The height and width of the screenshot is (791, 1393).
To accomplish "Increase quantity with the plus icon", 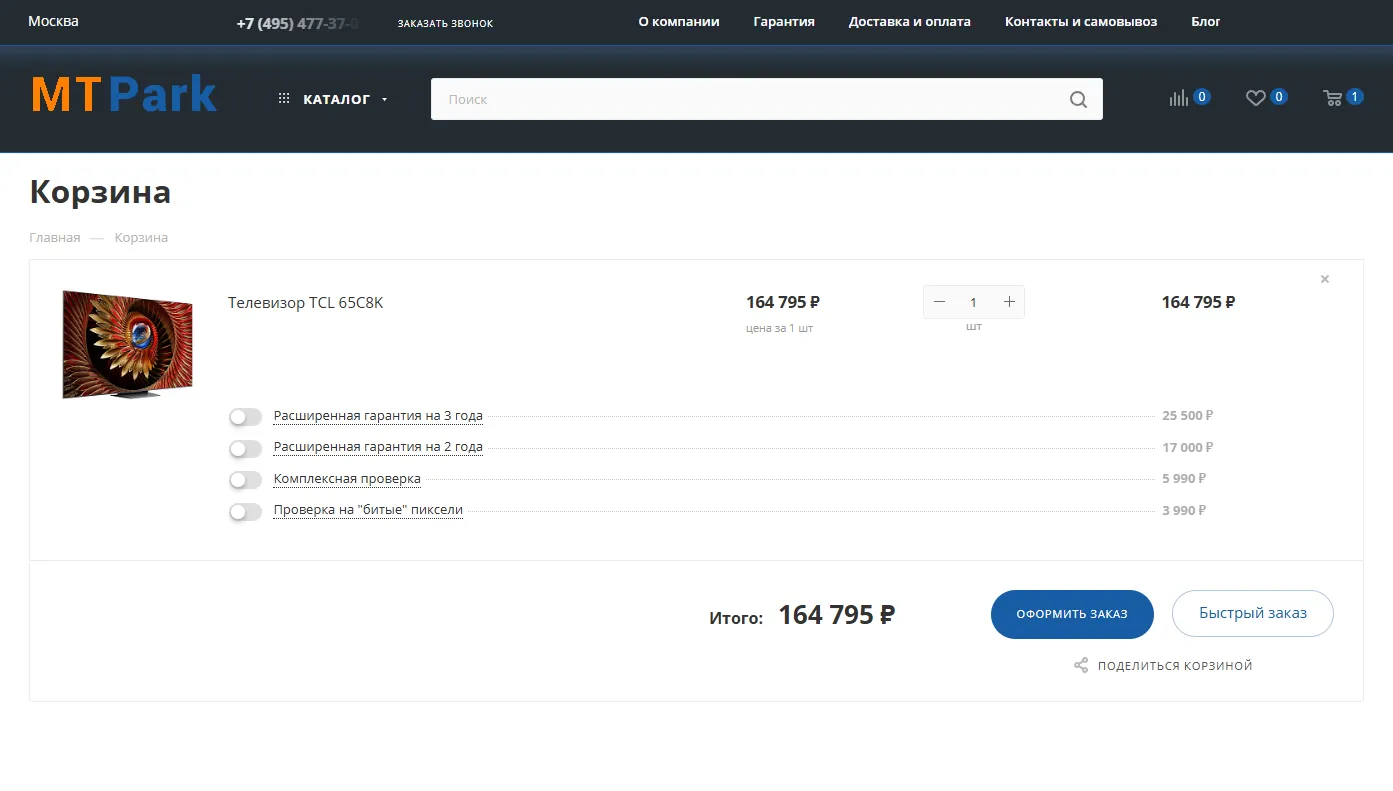I will [x=1009, y=302].
